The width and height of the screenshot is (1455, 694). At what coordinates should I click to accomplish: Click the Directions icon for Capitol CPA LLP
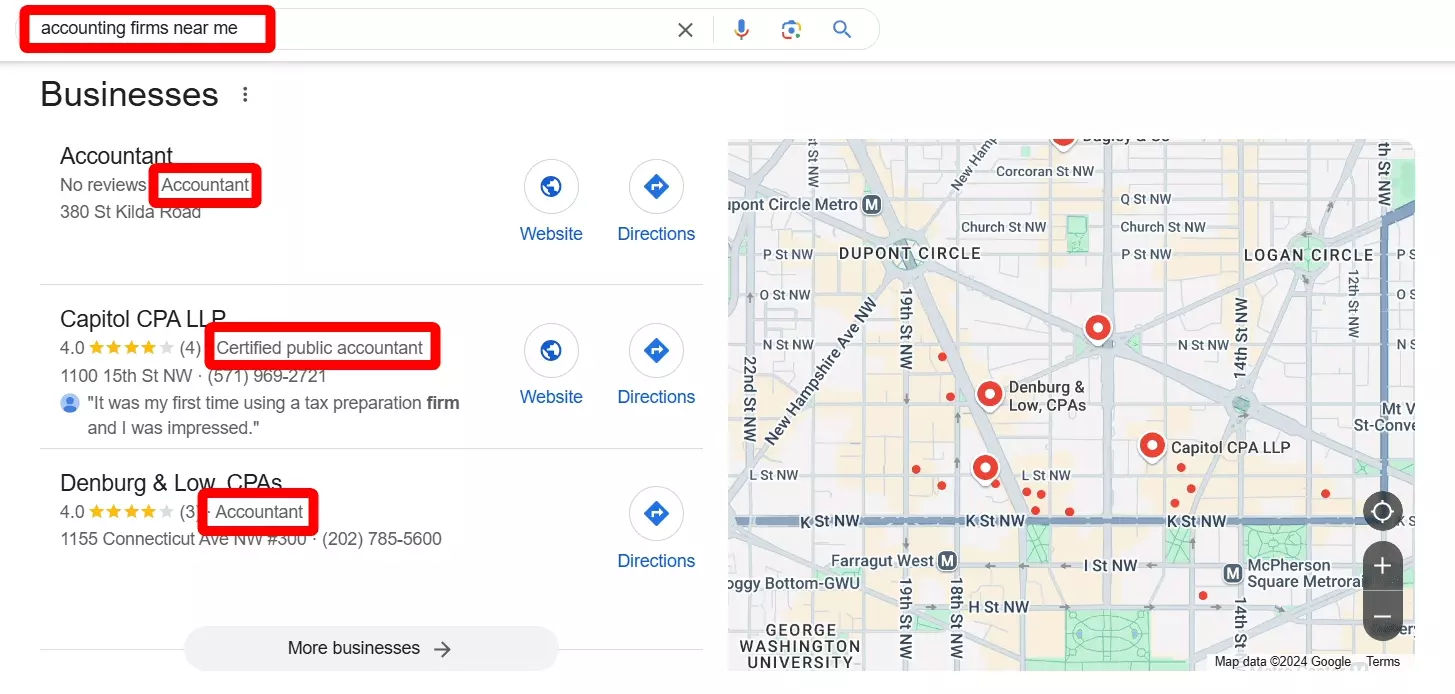click(656, 350)
